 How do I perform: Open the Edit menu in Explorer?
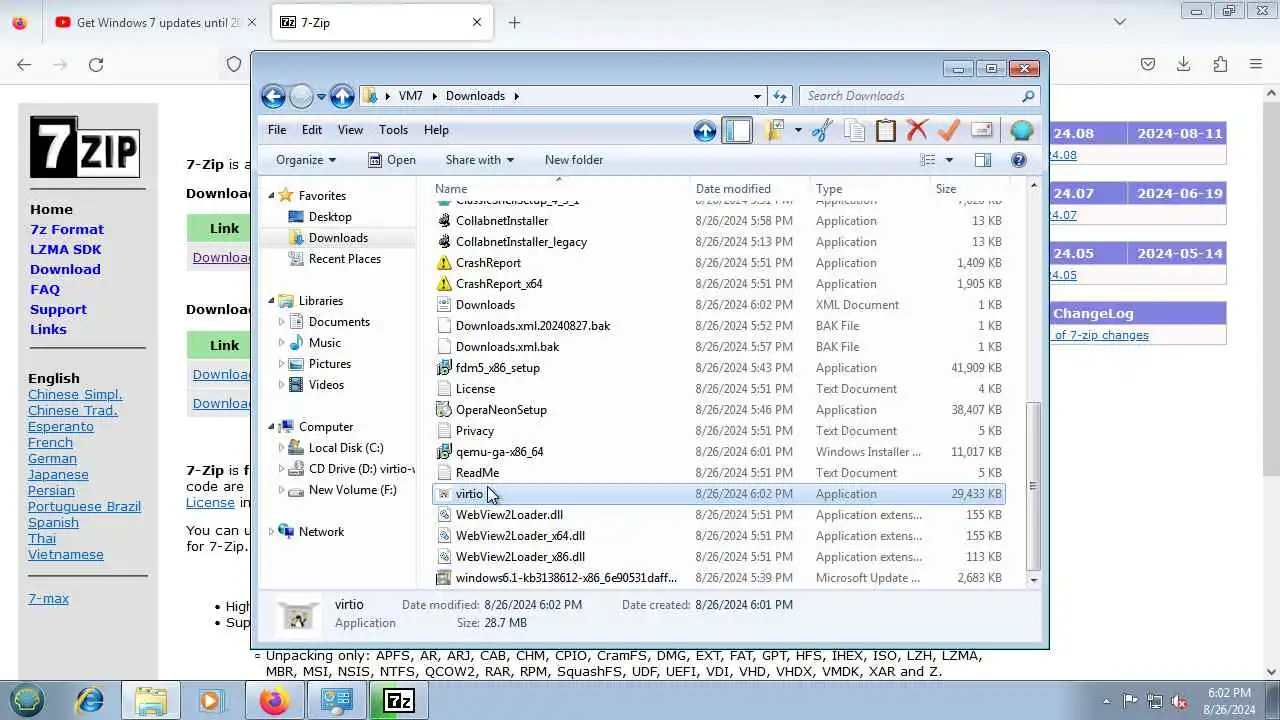[312, 130]
